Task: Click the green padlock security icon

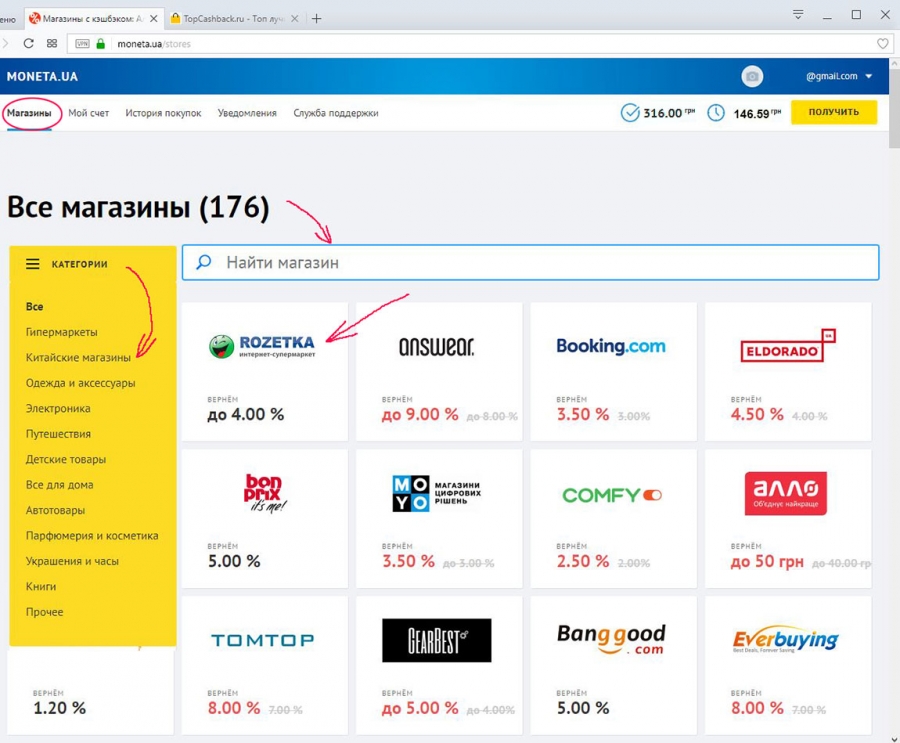Action: pos(101,44)
